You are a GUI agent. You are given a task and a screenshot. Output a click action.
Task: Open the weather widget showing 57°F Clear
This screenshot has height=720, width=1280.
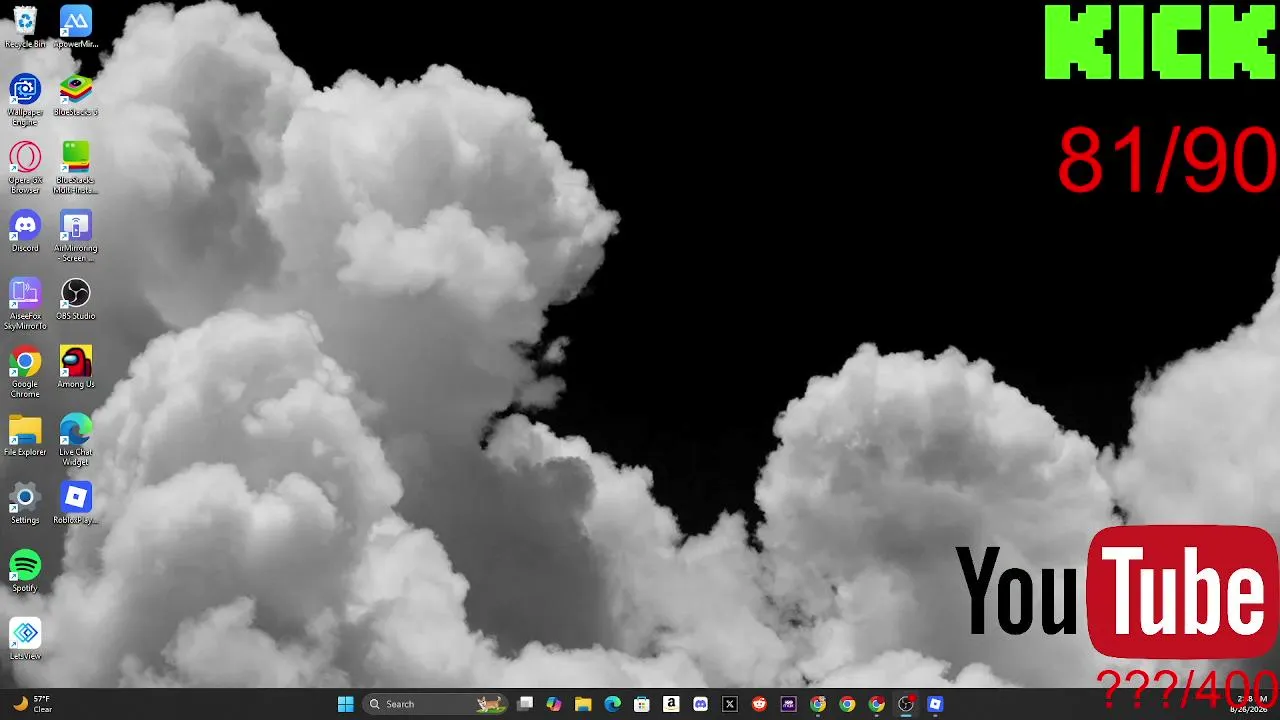pyautogui.click(x=31, y=704)
